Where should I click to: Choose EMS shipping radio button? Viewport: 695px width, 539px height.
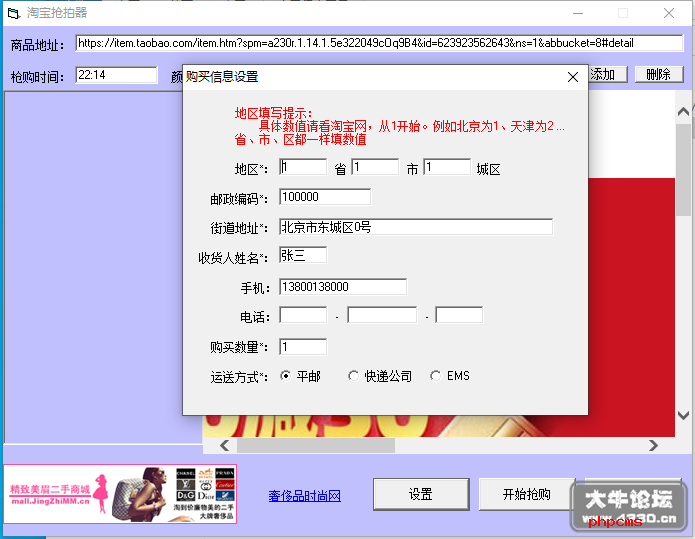coord(435,376)
